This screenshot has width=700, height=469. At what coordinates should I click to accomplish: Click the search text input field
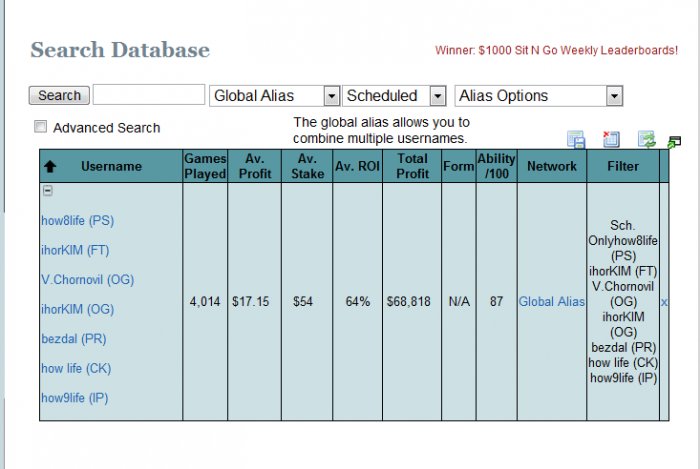[149, 96]
